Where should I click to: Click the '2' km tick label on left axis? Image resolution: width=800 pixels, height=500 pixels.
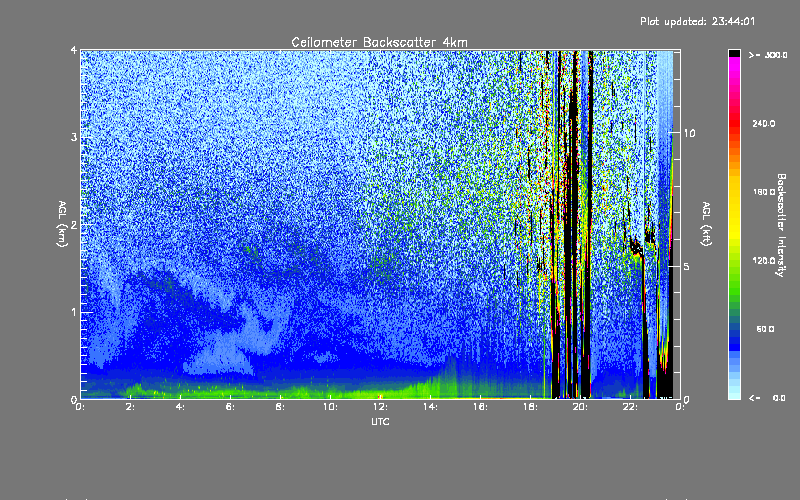click(x=74, y=225)
